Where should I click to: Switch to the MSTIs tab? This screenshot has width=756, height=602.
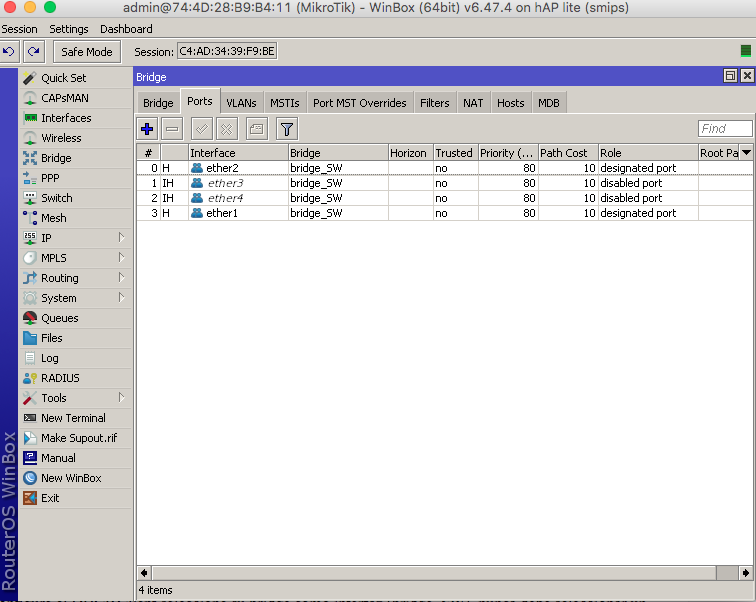tap(284, 103)
